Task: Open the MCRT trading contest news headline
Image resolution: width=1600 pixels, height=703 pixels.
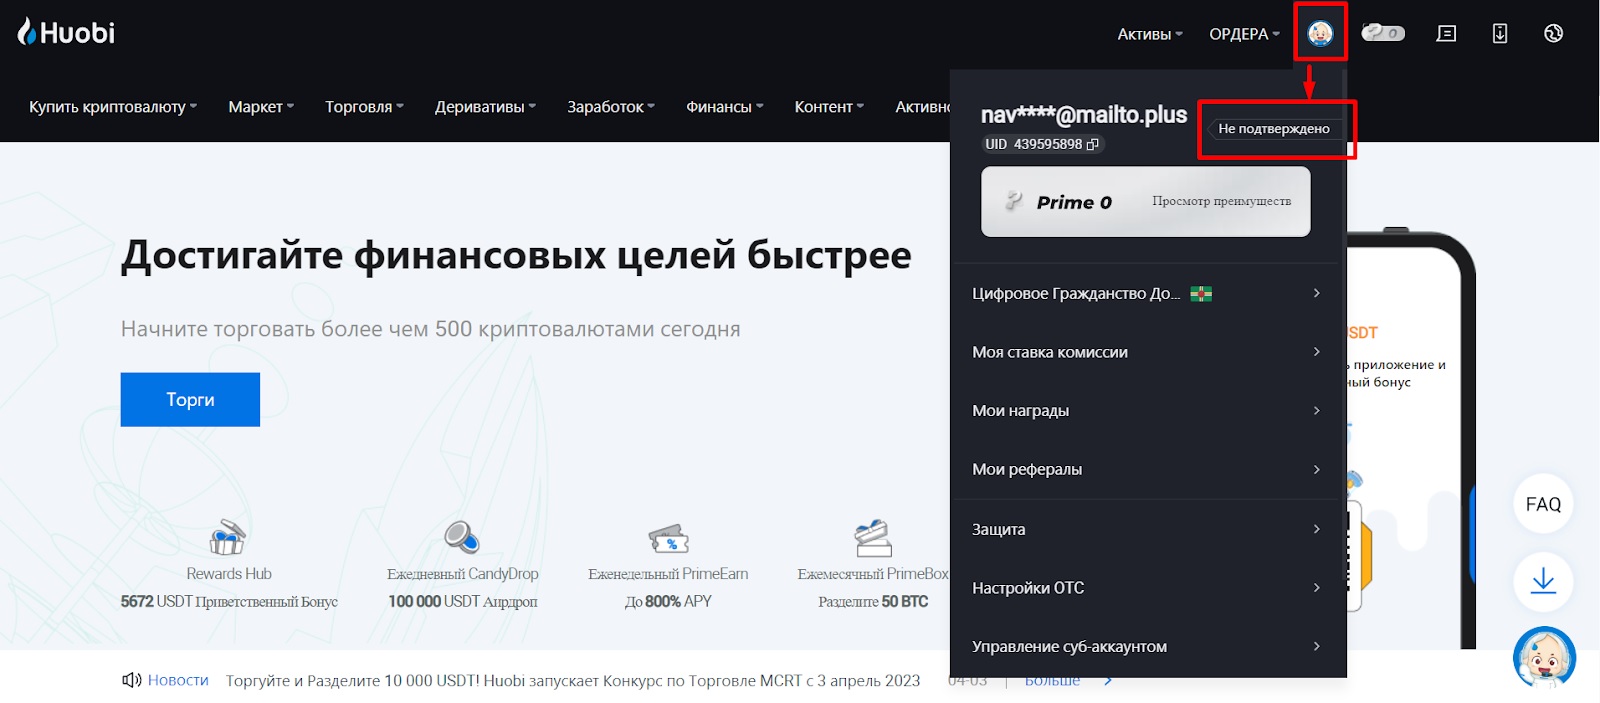Action: pos(573,680)
